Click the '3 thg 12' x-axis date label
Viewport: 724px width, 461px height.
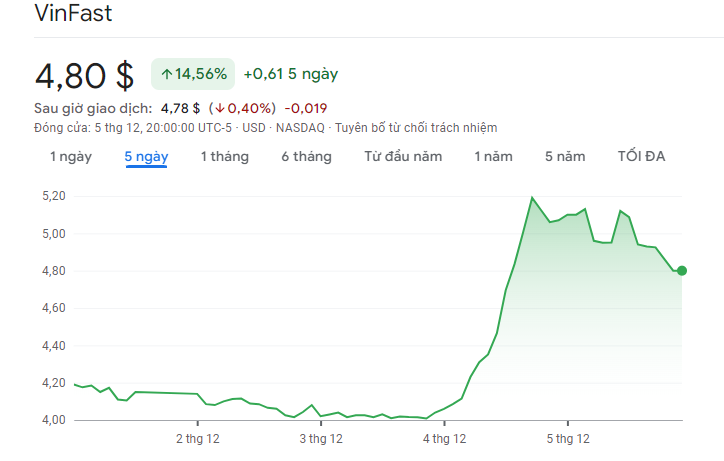(321, 439)
